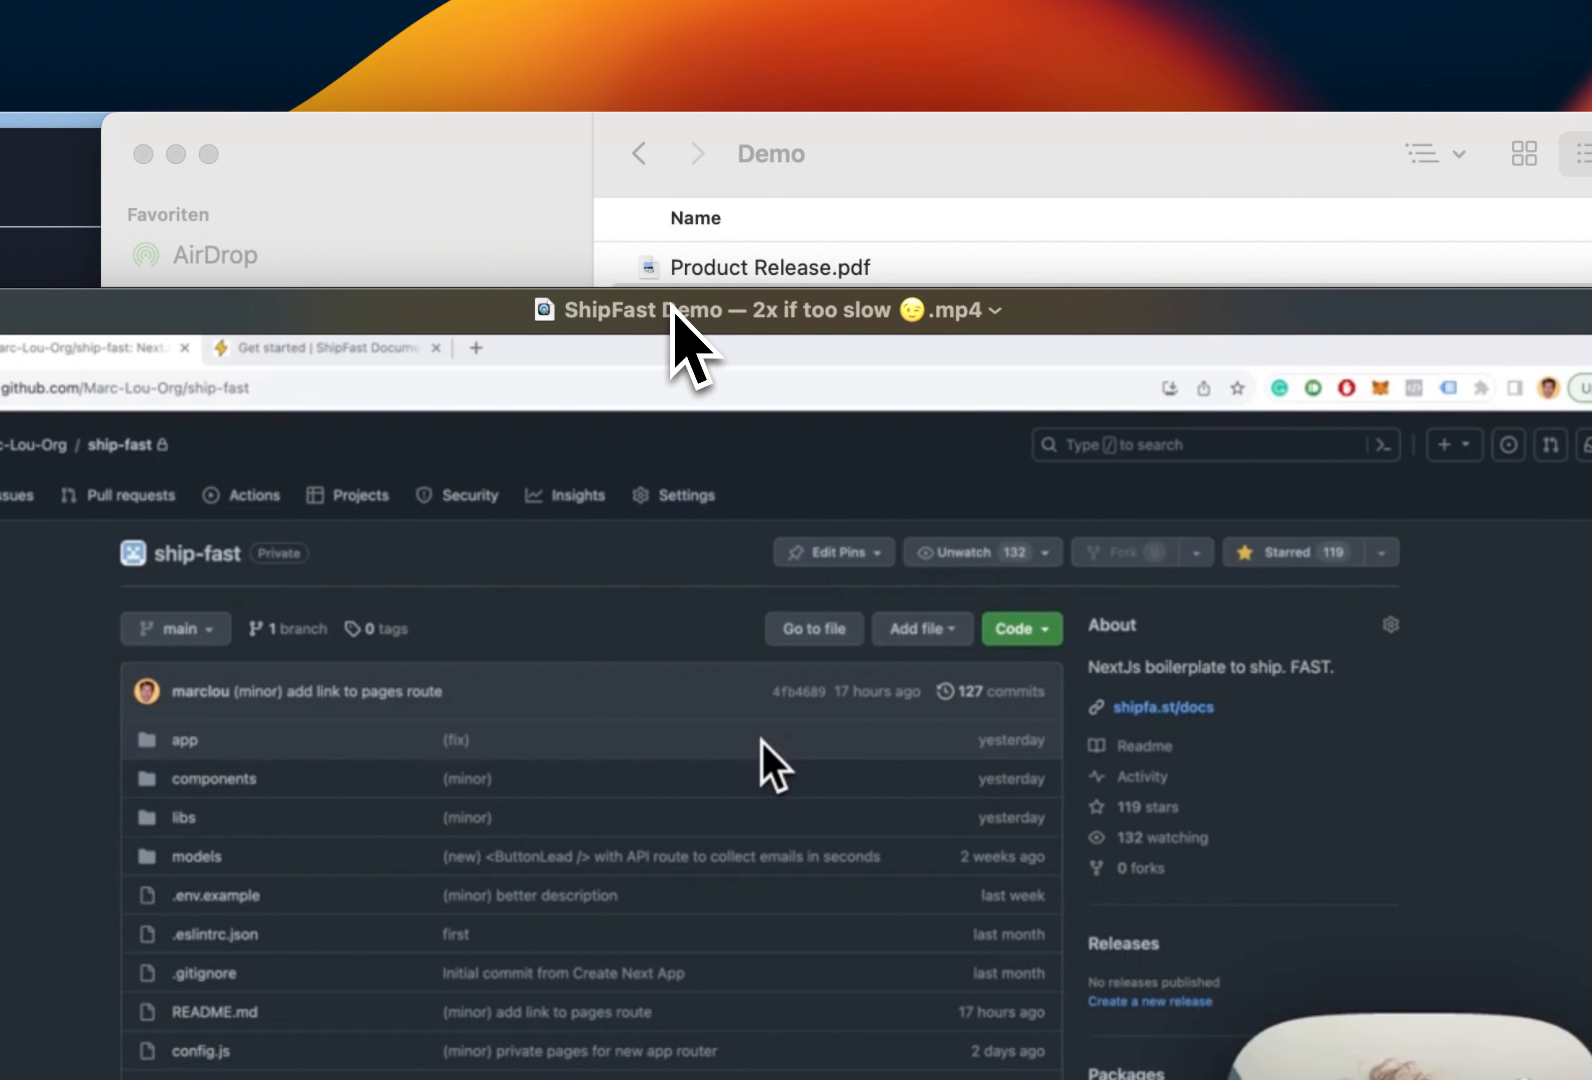
Task: Go back in Finder Demo window
Action: pos(639,154)
